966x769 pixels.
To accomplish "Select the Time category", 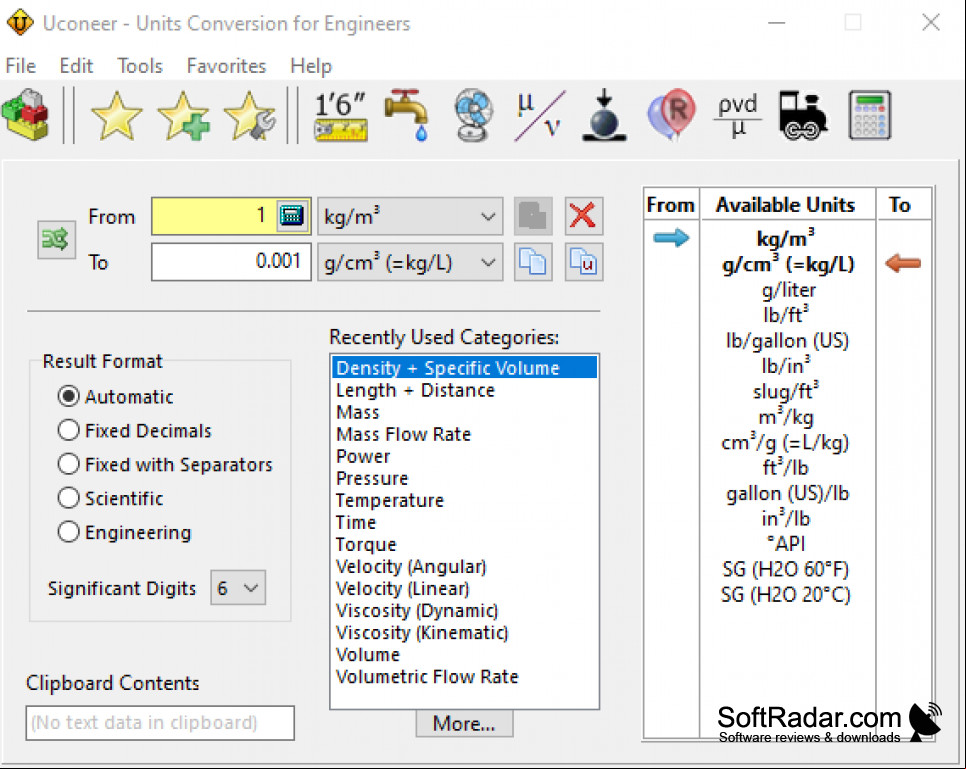I will (465, 523).
